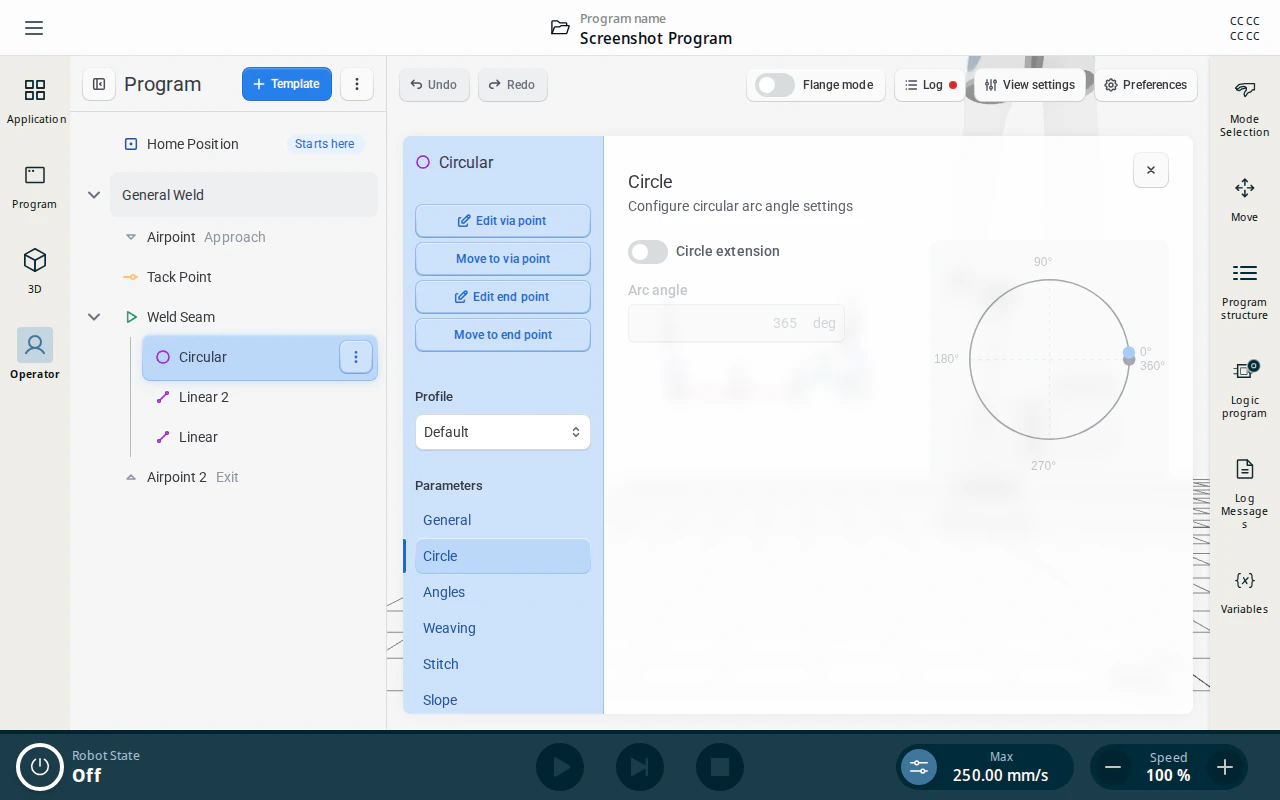Click the Edit end point button
This screenshot has width=1280, height=800.
pyautogui.click(x=503, y=297)
